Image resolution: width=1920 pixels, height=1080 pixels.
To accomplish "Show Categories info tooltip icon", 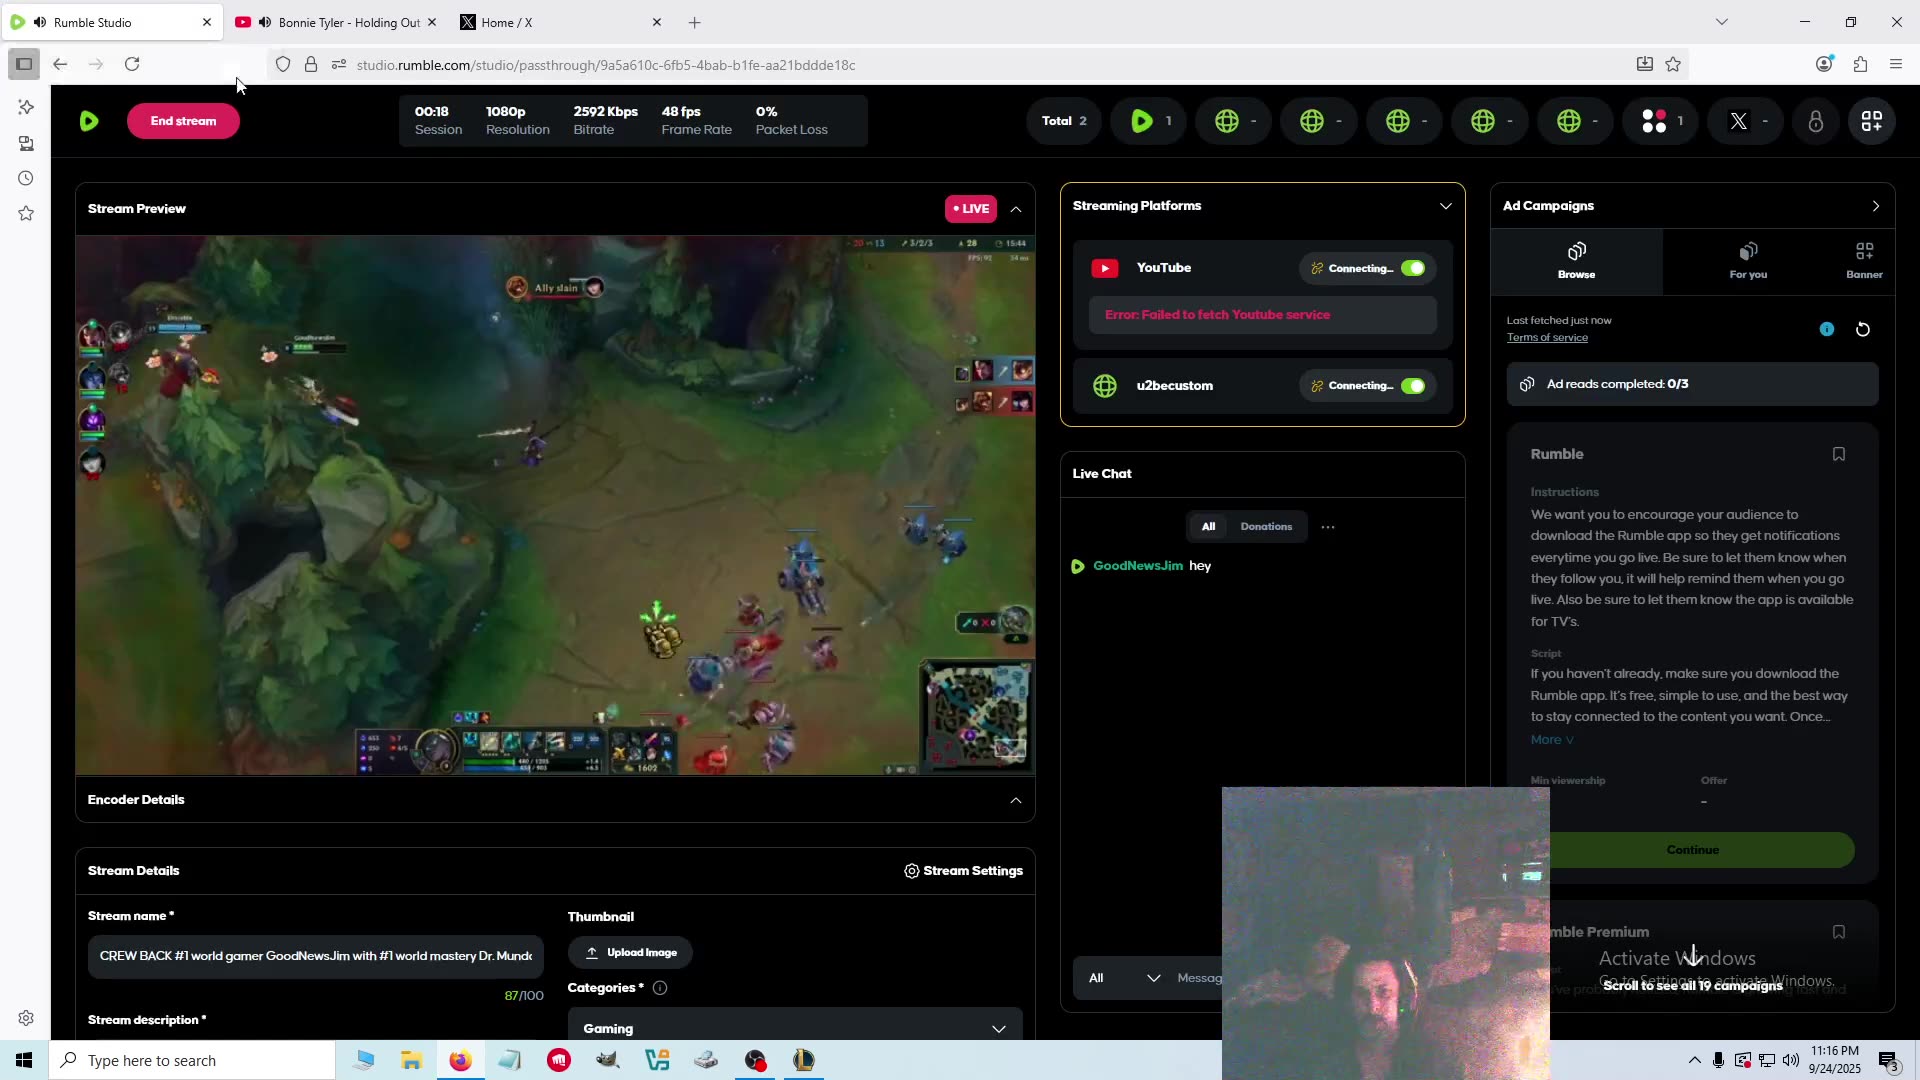I will pos(660,988).
